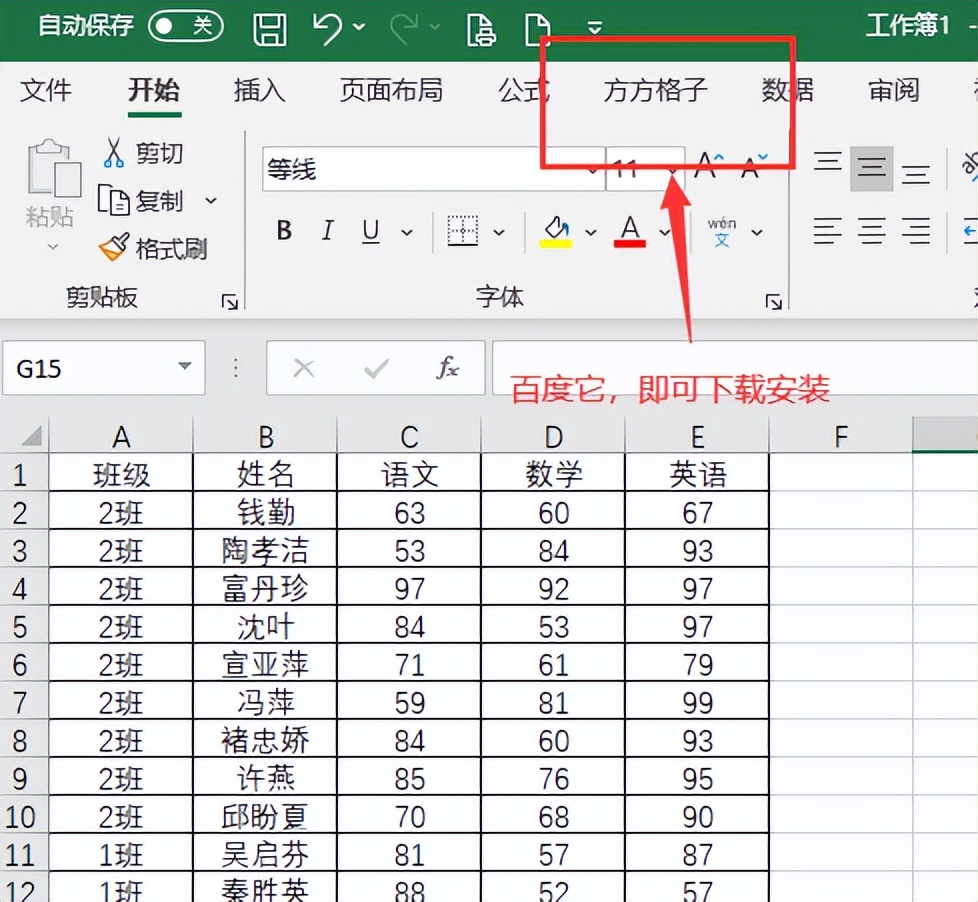Expand the Copy options dropdown arrow
Viewport: 978px width, 902px height.
(x=211, y=201)
